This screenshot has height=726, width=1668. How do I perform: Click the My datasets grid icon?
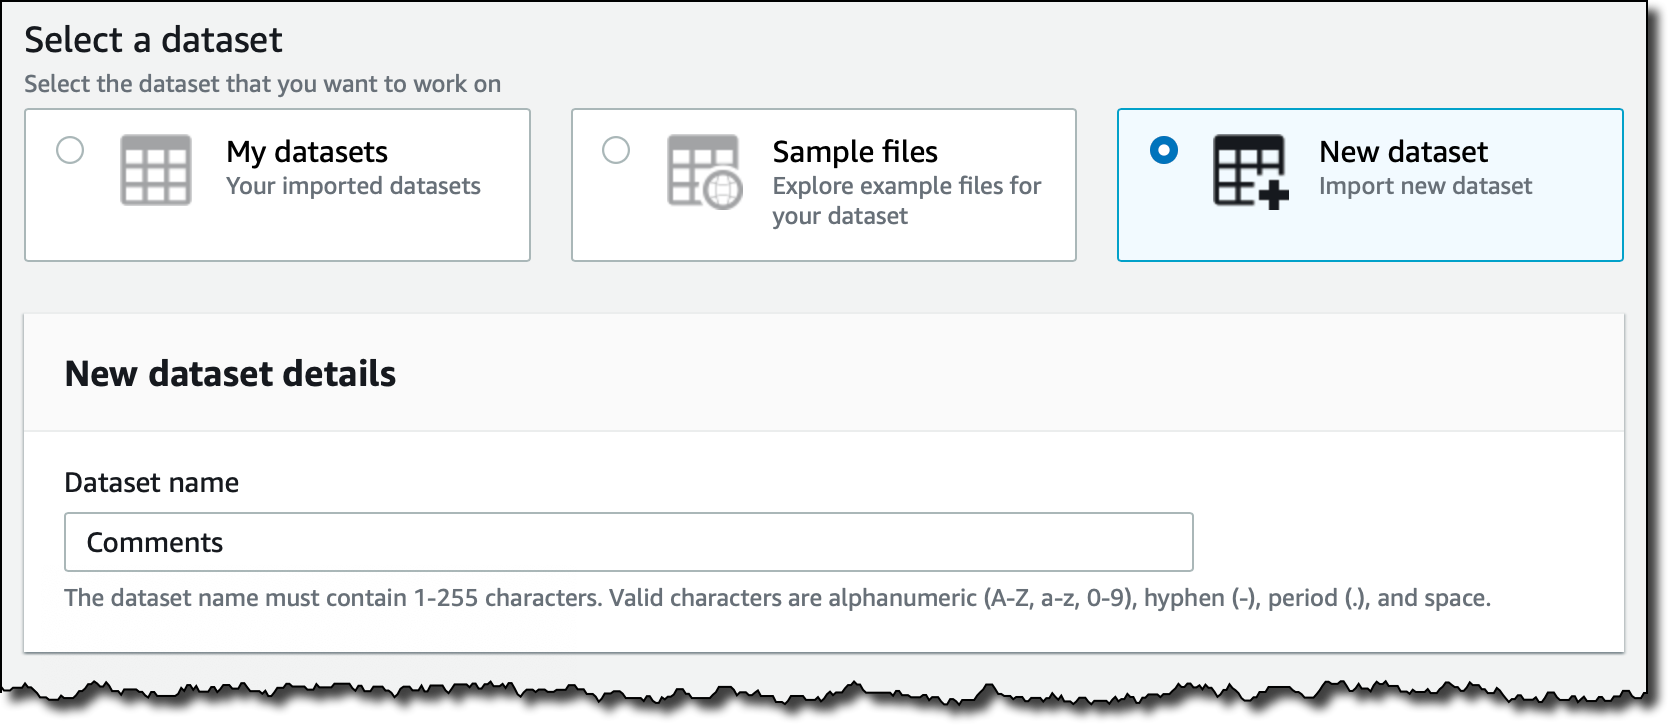point(155,170)
